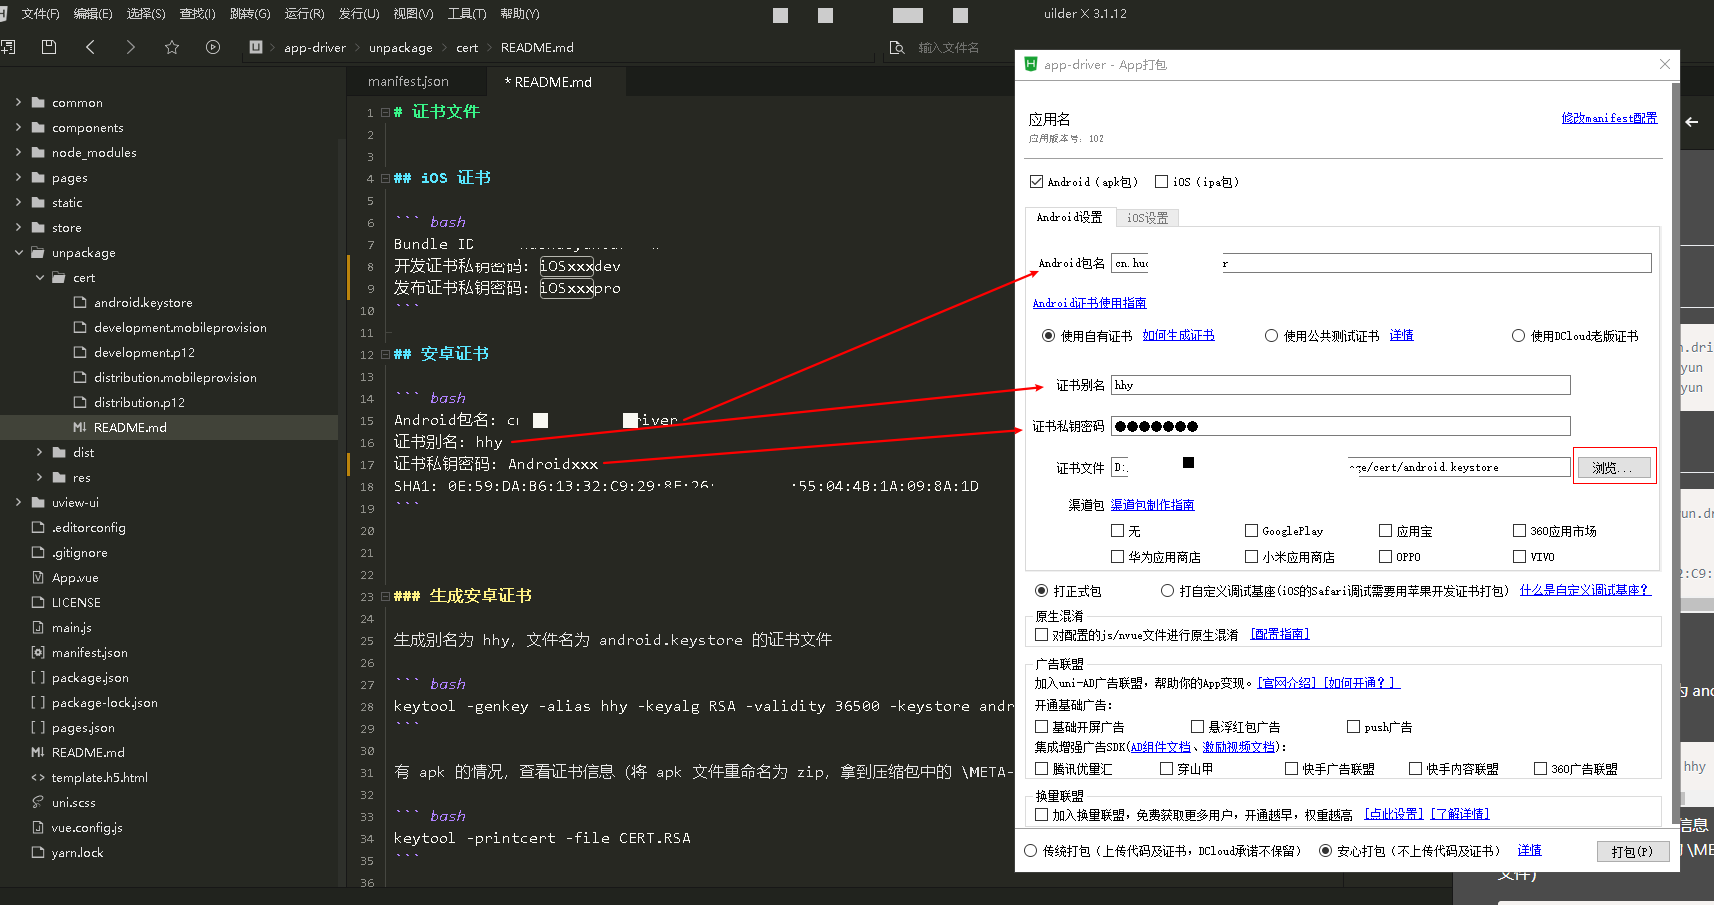Screen dimensions: 1714x905
Task: Click the dialog's vertical scrollbar
Action: (1673, 400)
